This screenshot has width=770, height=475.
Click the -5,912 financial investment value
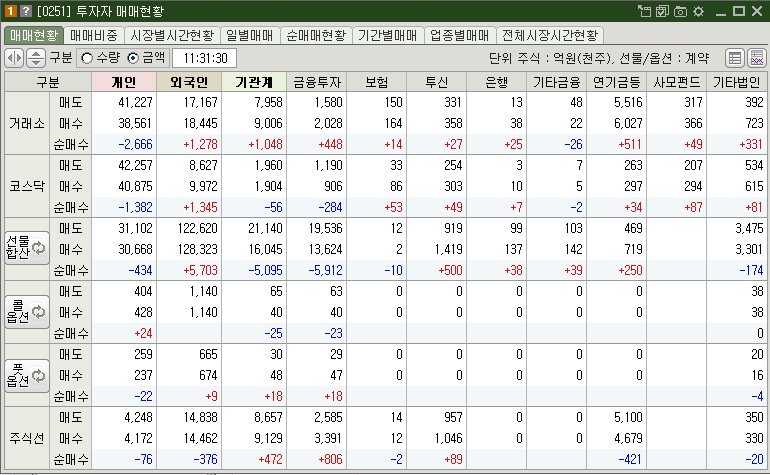coord(325,270)
